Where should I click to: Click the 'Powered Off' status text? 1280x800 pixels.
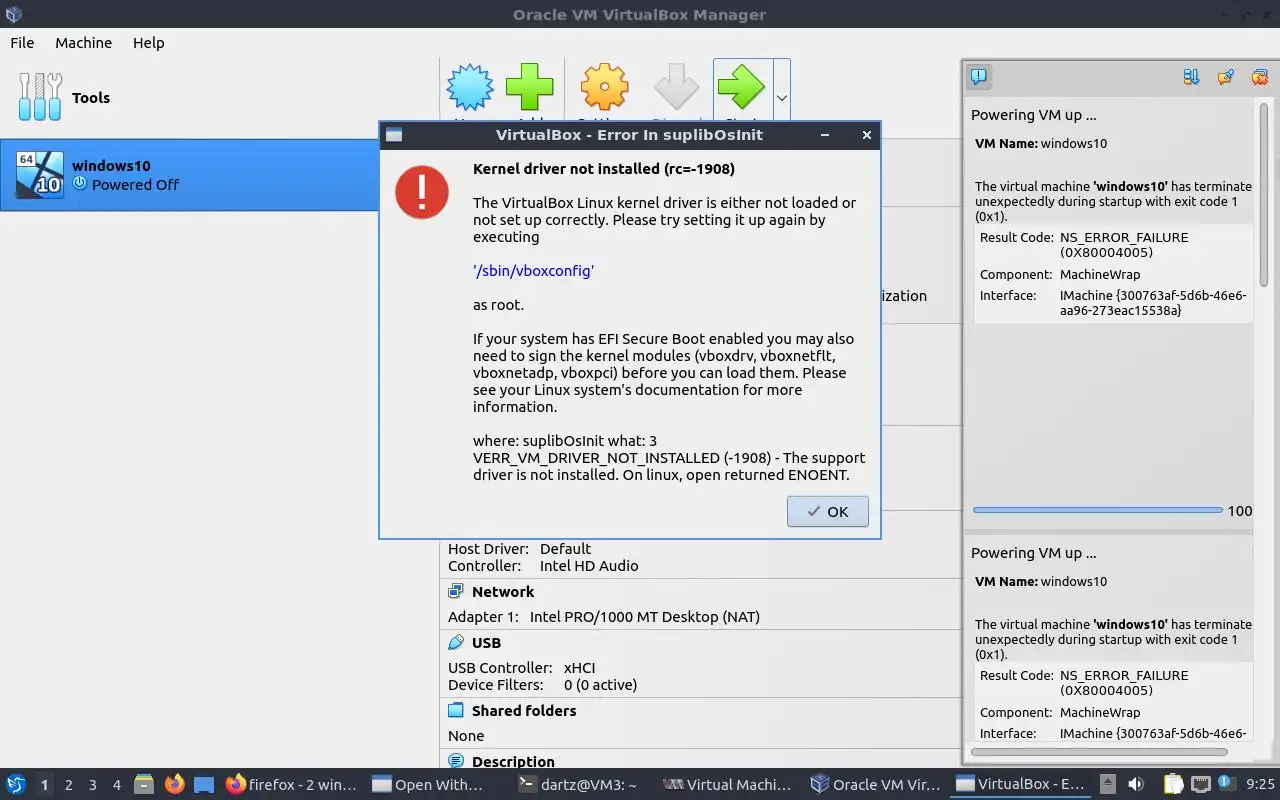coord(135,184)
